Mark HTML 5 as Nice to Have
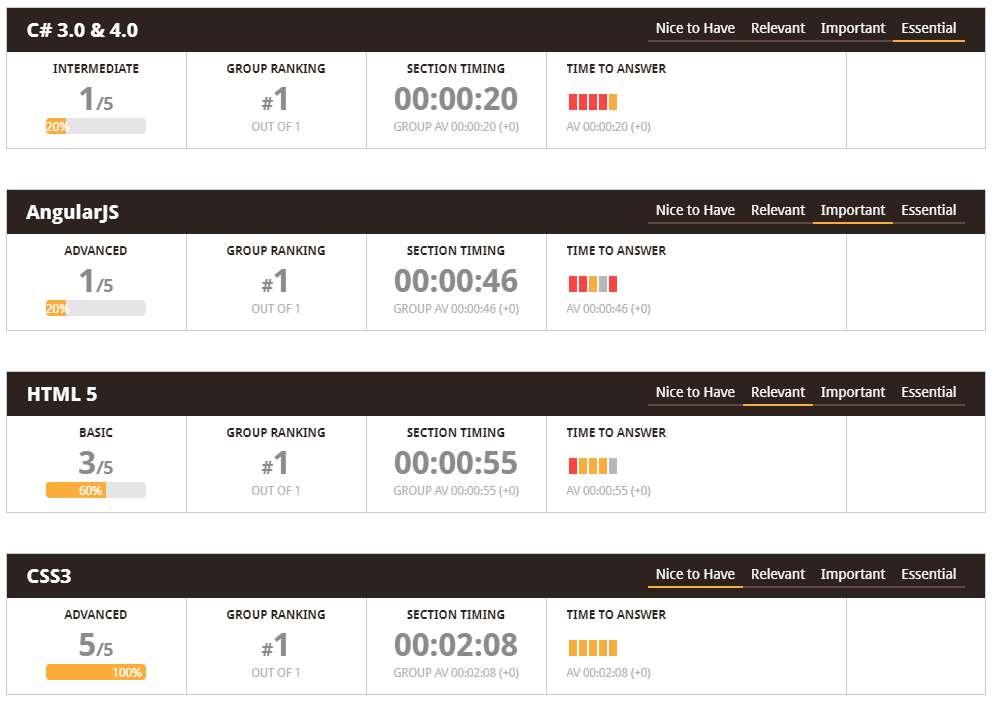Viewport: 993px width, 701px height. pyautogui.click(x=695, y=393)
